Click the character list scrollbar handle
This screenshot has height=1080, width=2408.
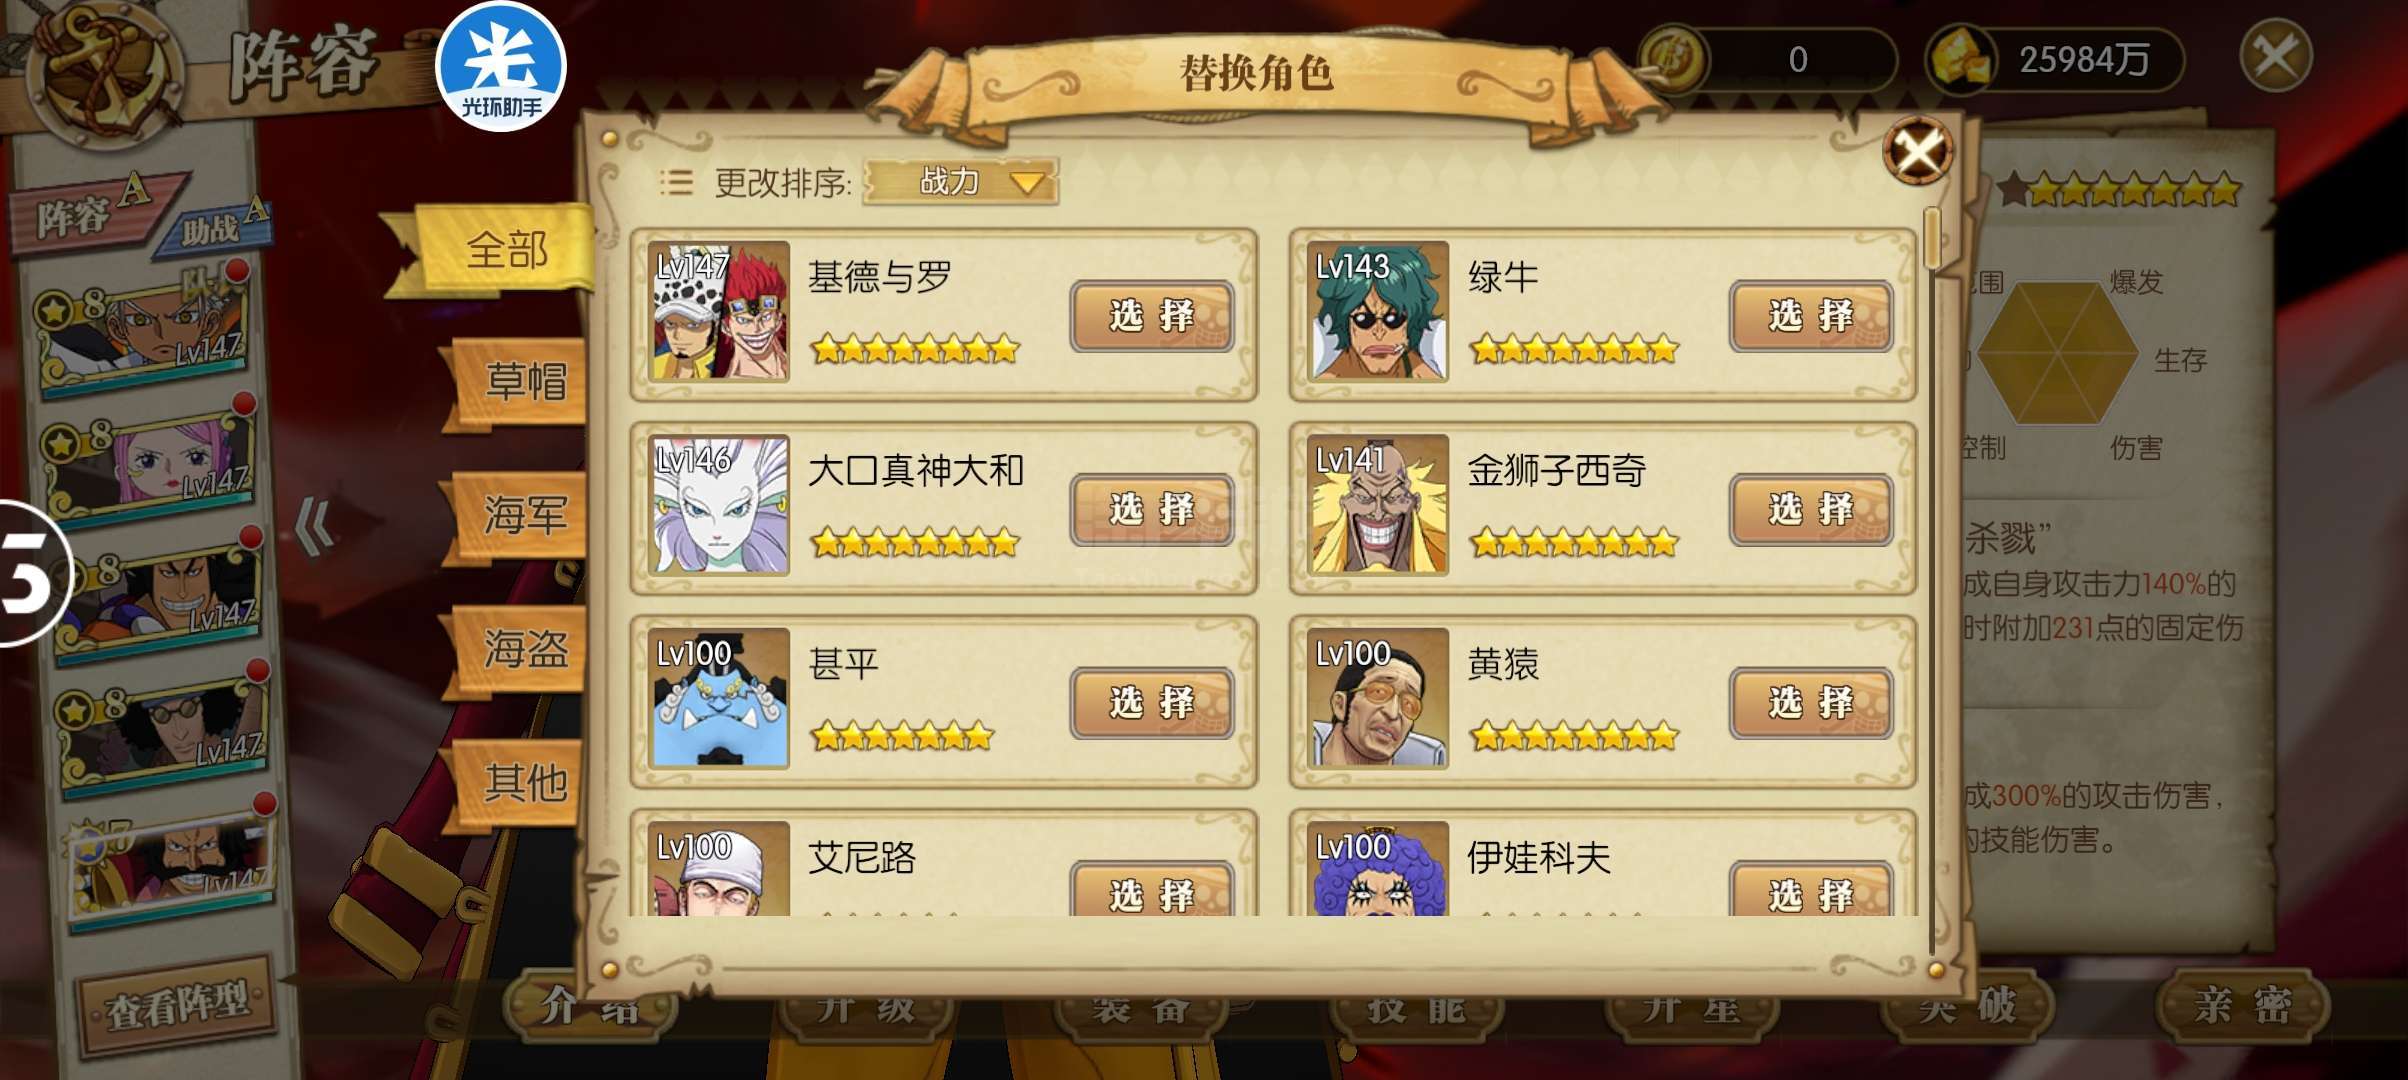1932,238
